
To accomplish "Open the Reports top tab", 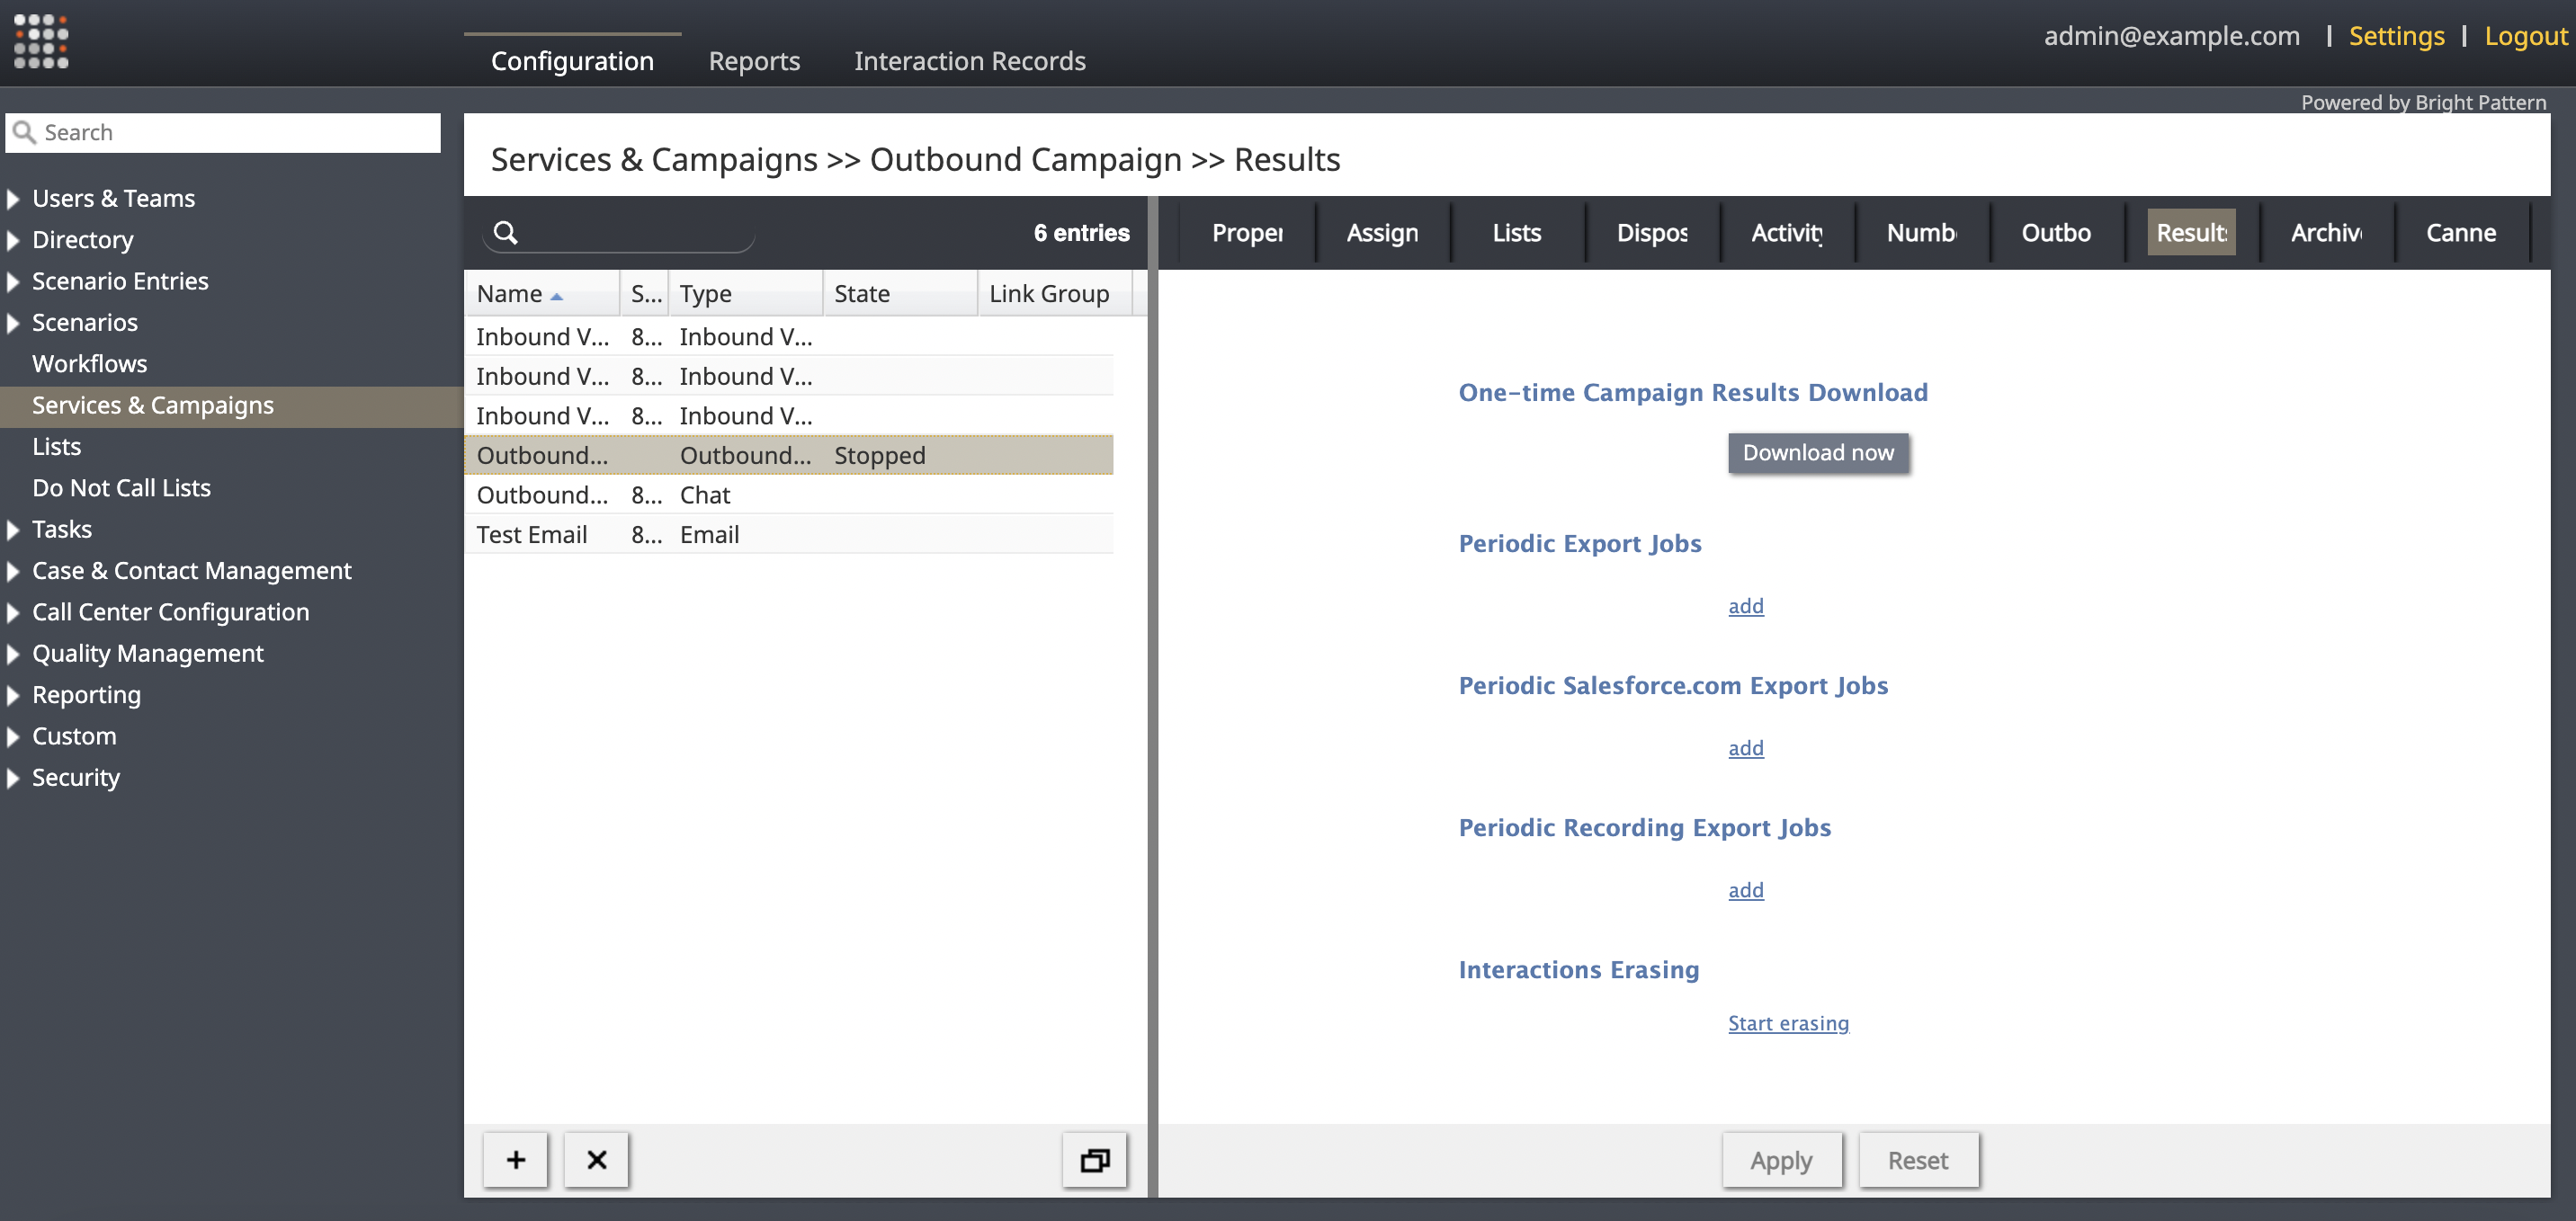I will [754, 61].
